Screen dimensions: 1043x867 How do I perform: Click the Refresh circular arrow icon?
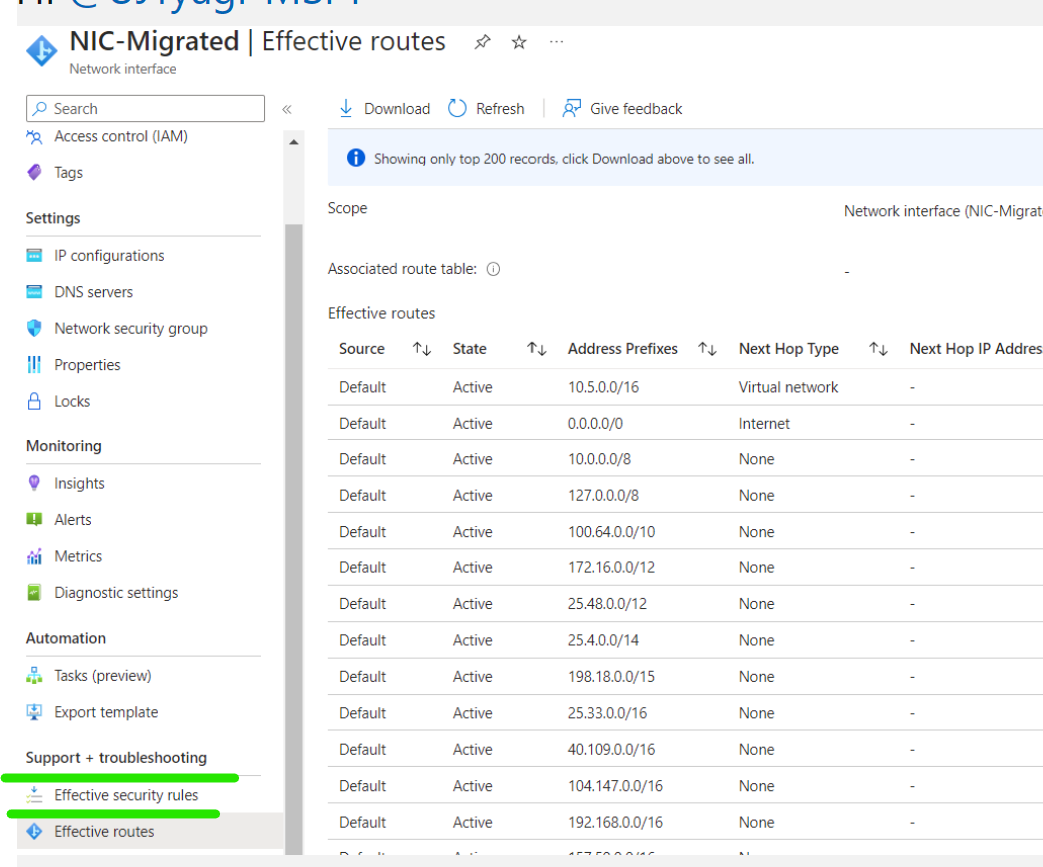click(457, 108)
